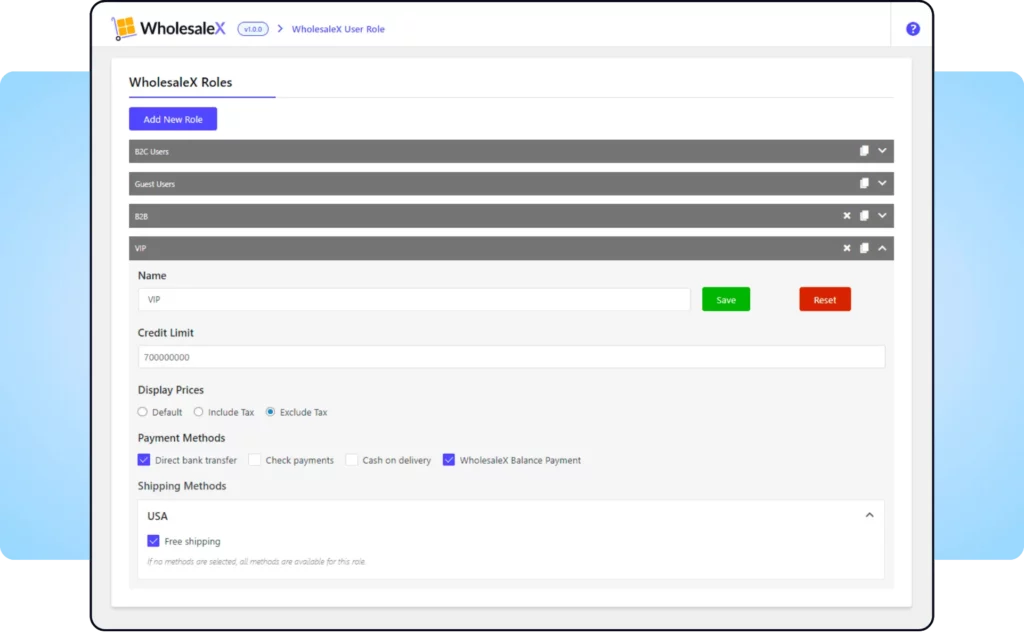Screen dimensions: 1024x635
Task: Select Include Tax radio button
Action: pos(199,412)
